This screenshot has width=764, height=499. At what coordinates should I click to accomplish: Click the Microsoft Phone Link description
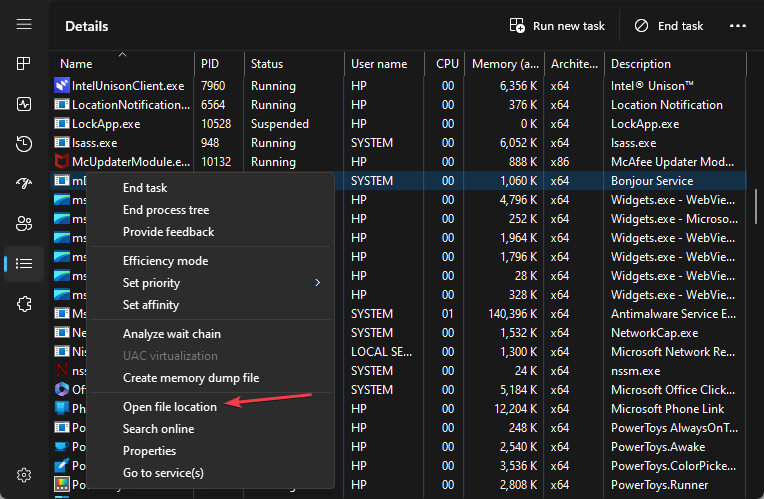[667, 409]
